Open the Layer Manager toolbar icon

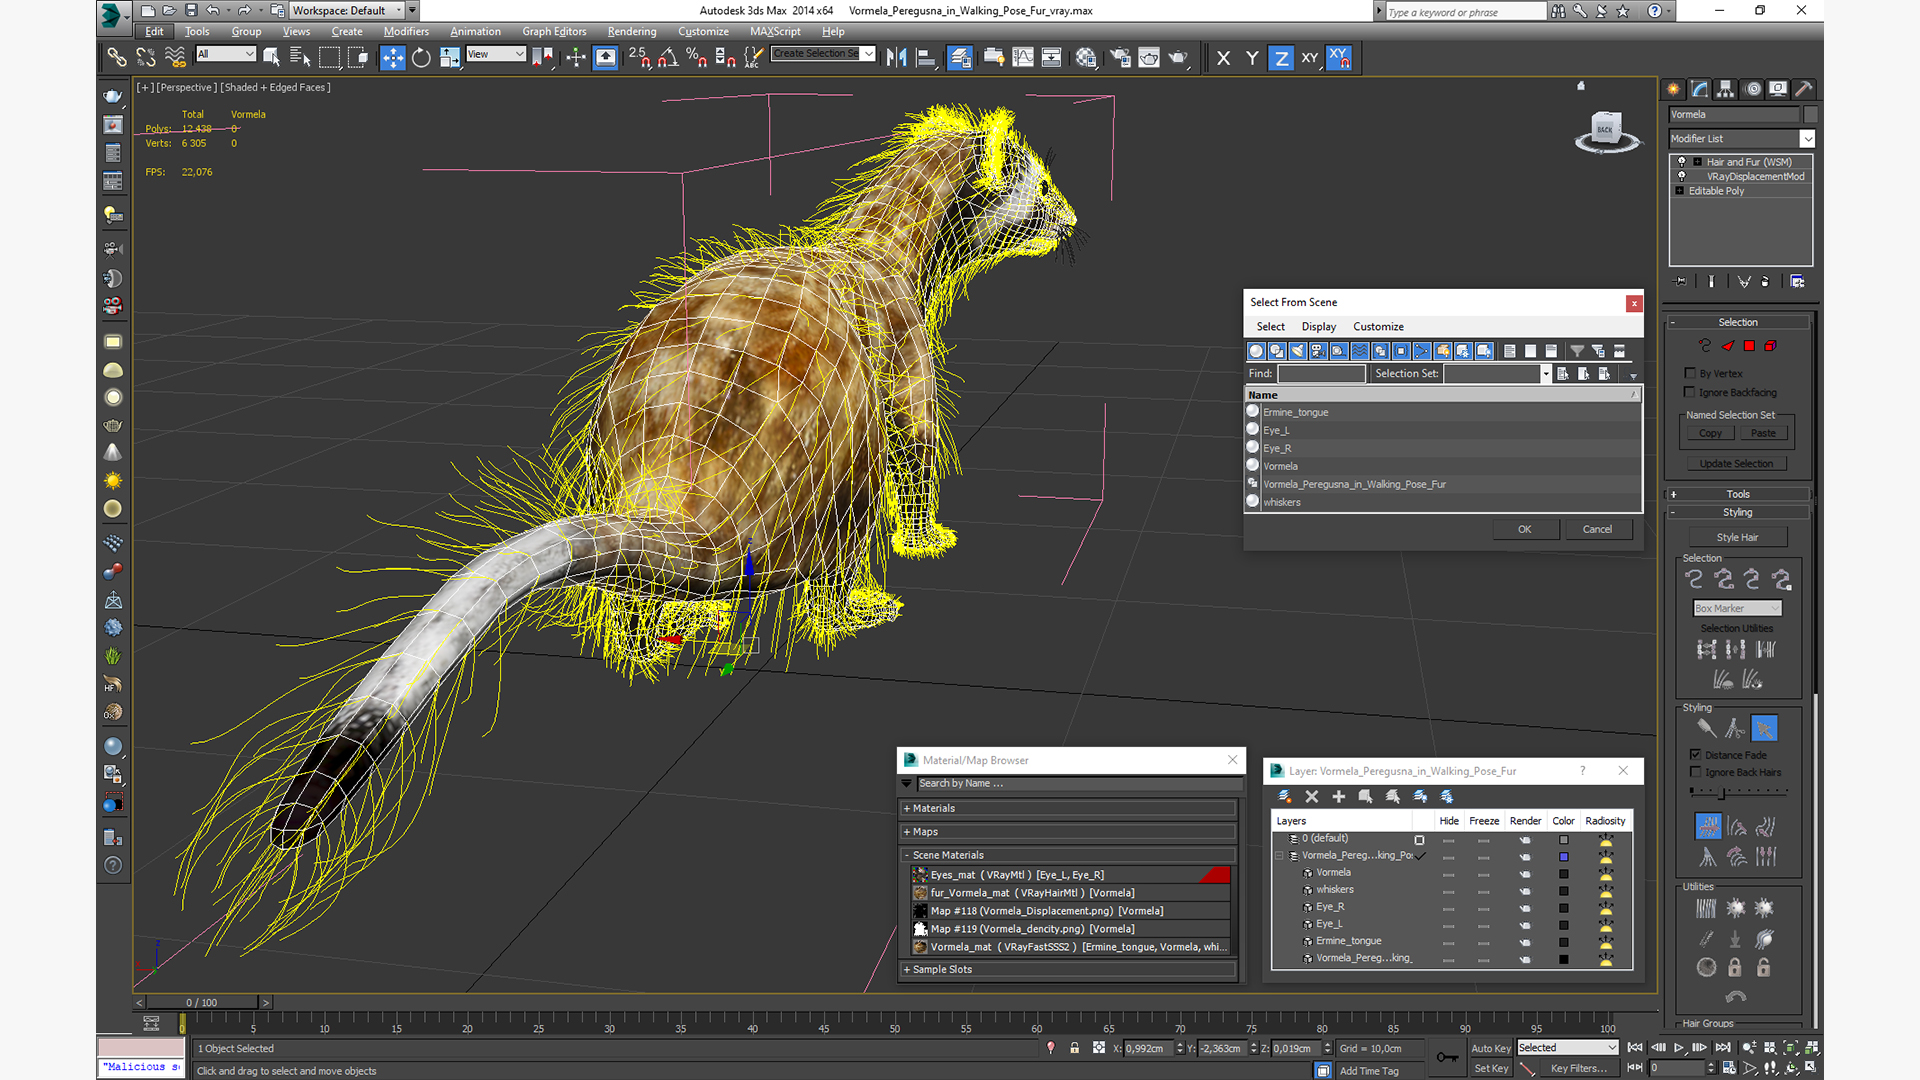click(960, 58)
